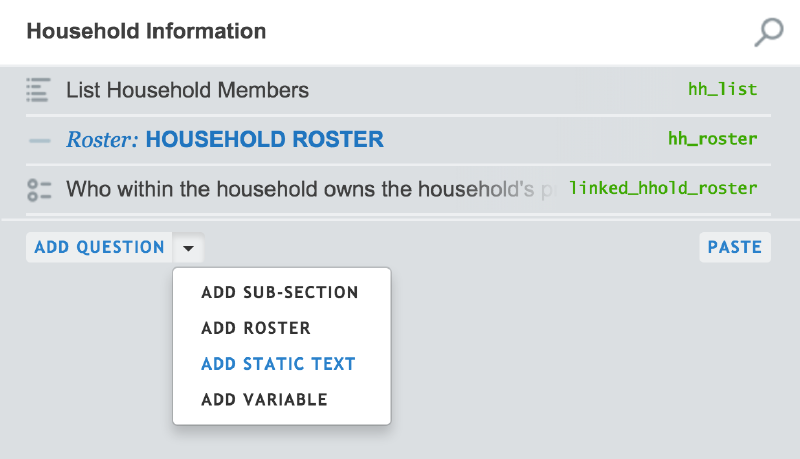Open the HOUSEHOLD ROSTER title

point(264,140)
